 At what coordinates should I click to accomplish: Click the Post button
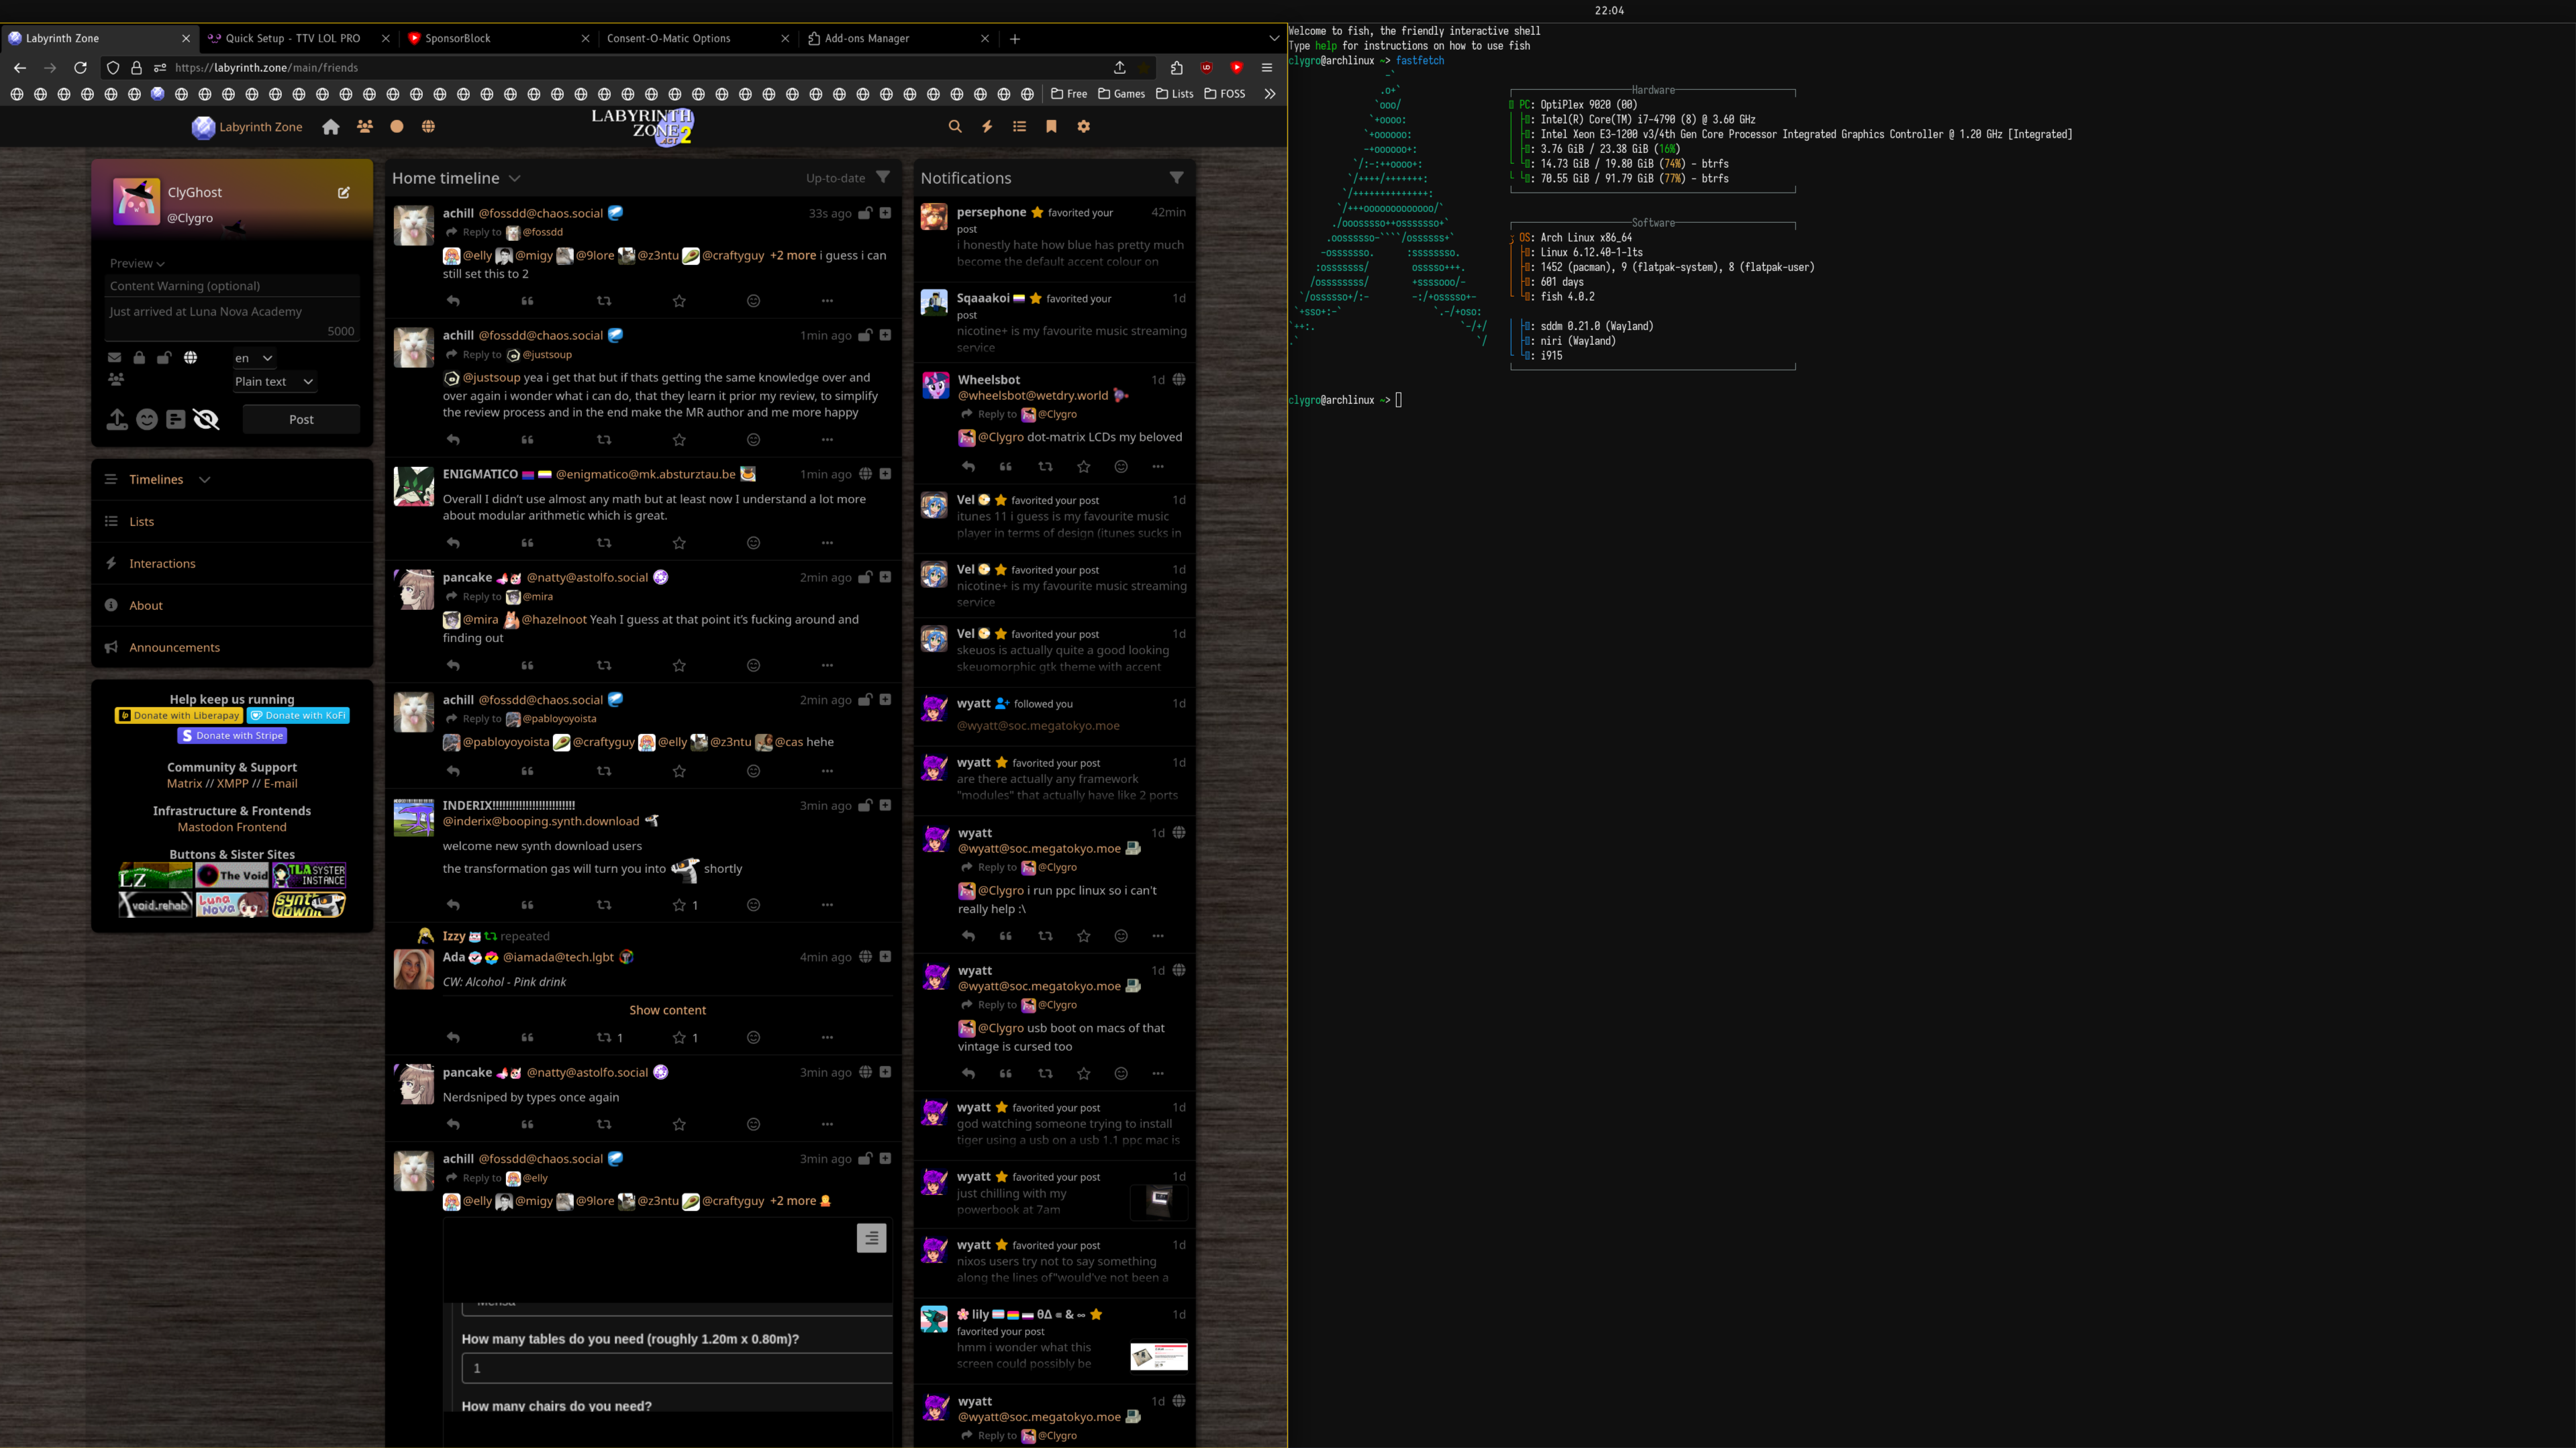[x=301, y=419]
